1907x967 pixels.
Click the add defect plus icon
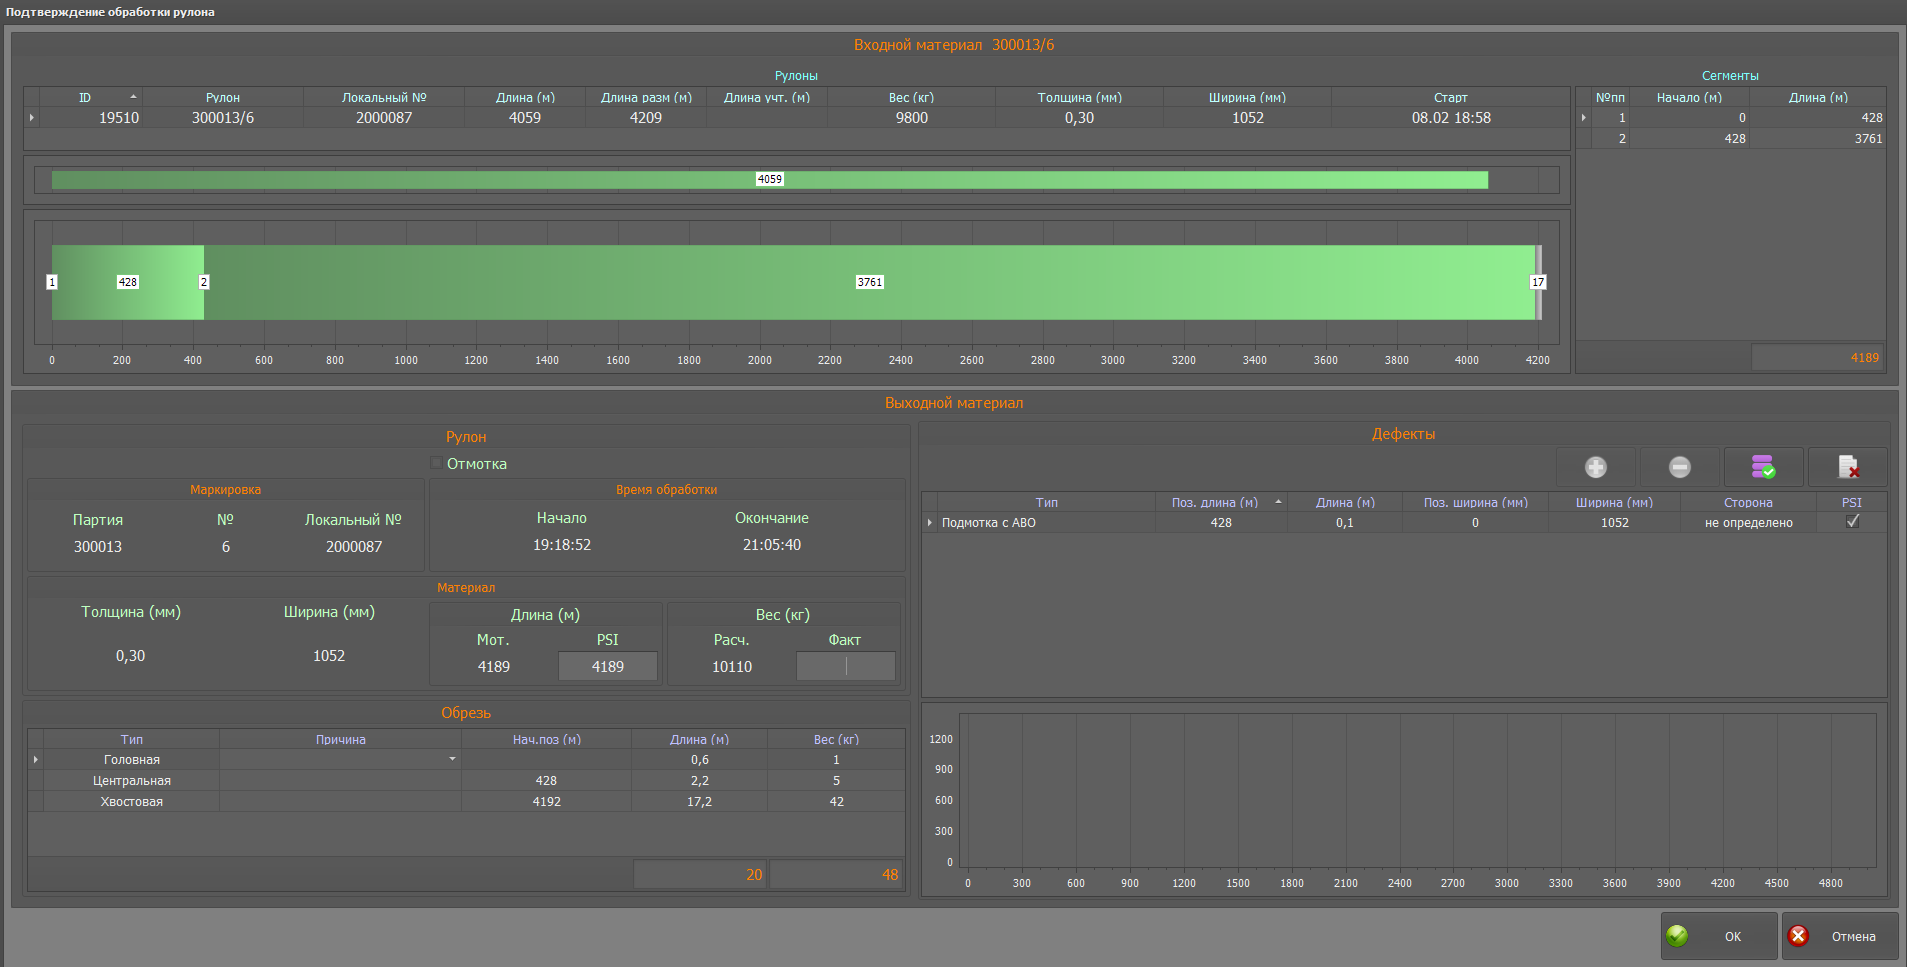[1595, 467]
